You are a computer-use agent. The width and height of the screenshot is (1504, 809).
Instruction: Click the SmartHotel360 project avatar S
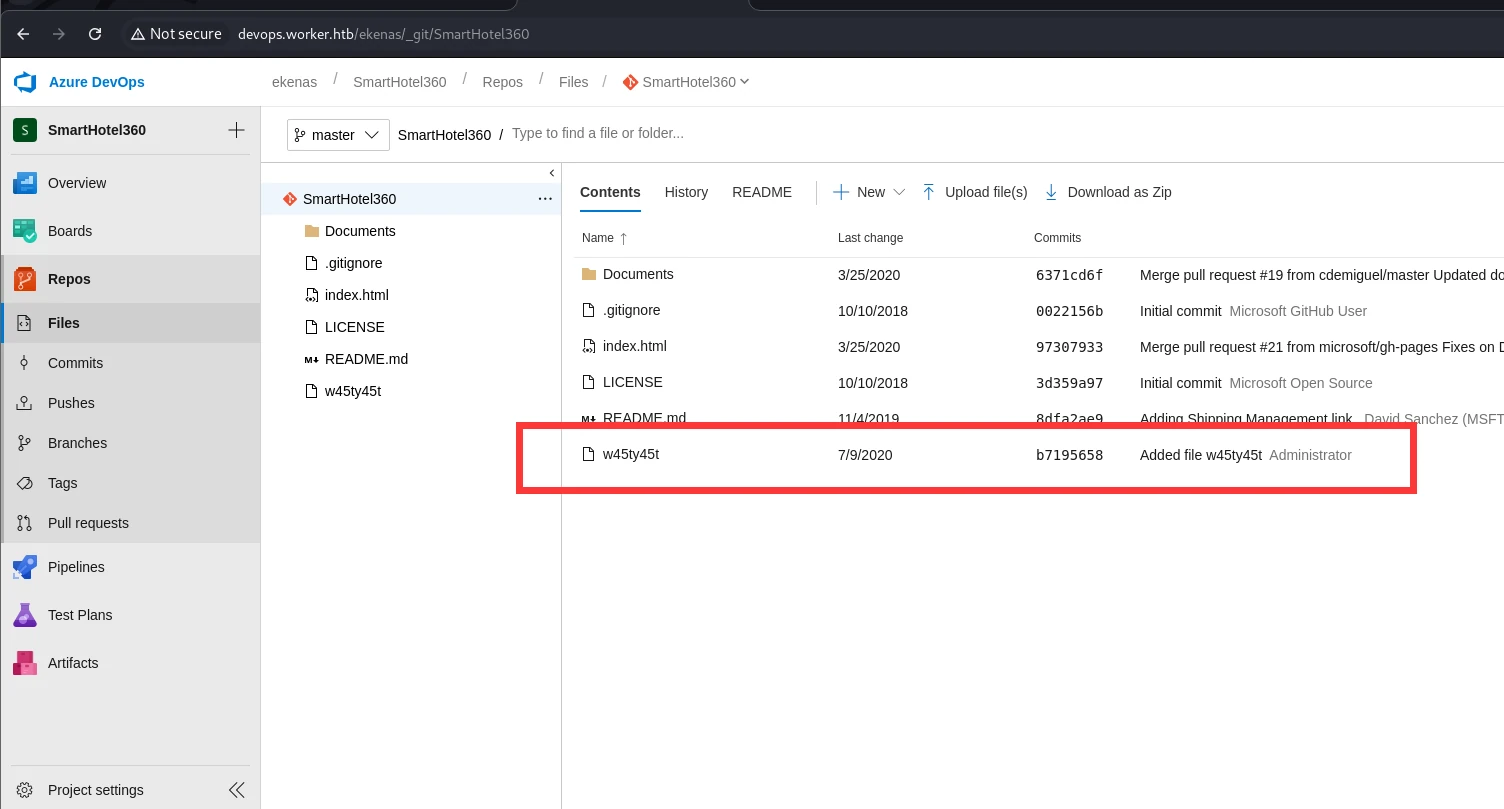click(25, 130)
